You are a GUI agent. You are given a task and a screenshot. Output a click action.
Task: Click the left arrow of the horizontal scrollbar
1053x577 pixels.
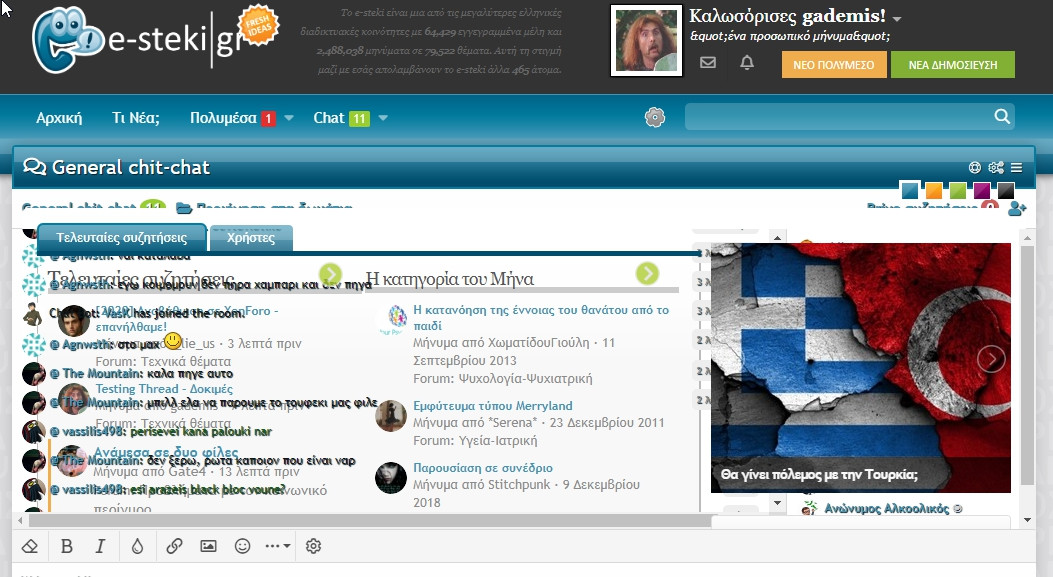(x=20, y=520)
